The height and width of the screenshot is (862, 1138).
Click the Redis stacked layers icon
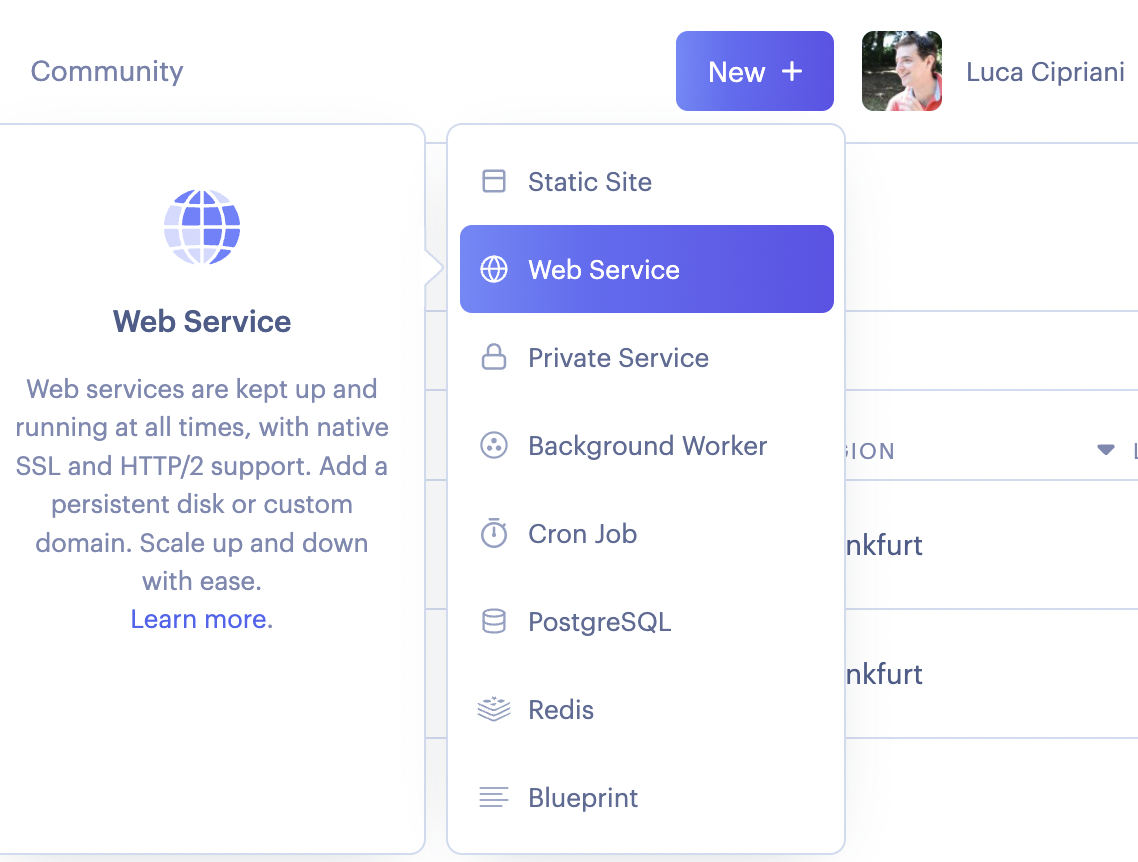494,710
